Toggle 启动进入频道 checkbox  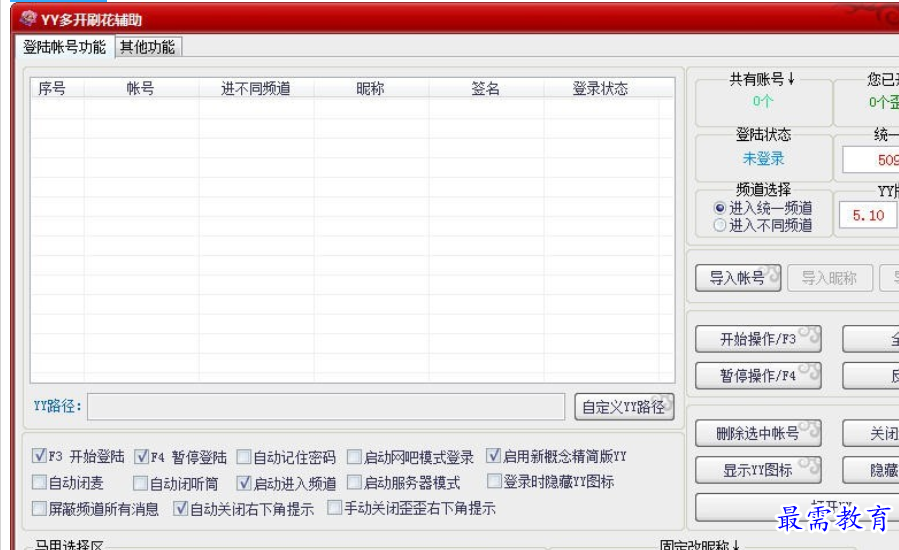pos(244,483)
